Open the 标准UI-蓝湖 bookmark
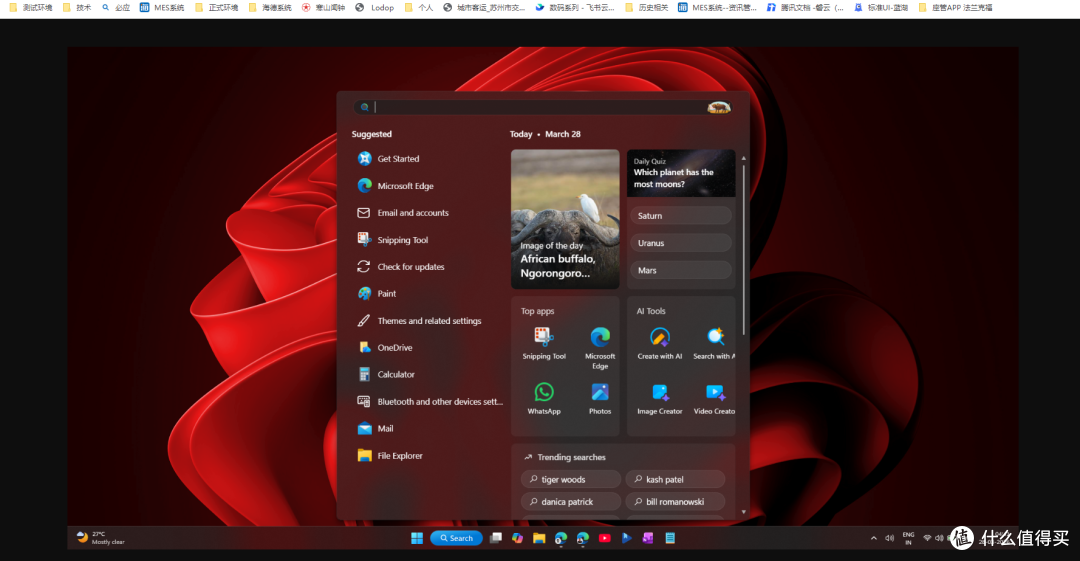This screenshot has height=561, width=1080. 881,8
